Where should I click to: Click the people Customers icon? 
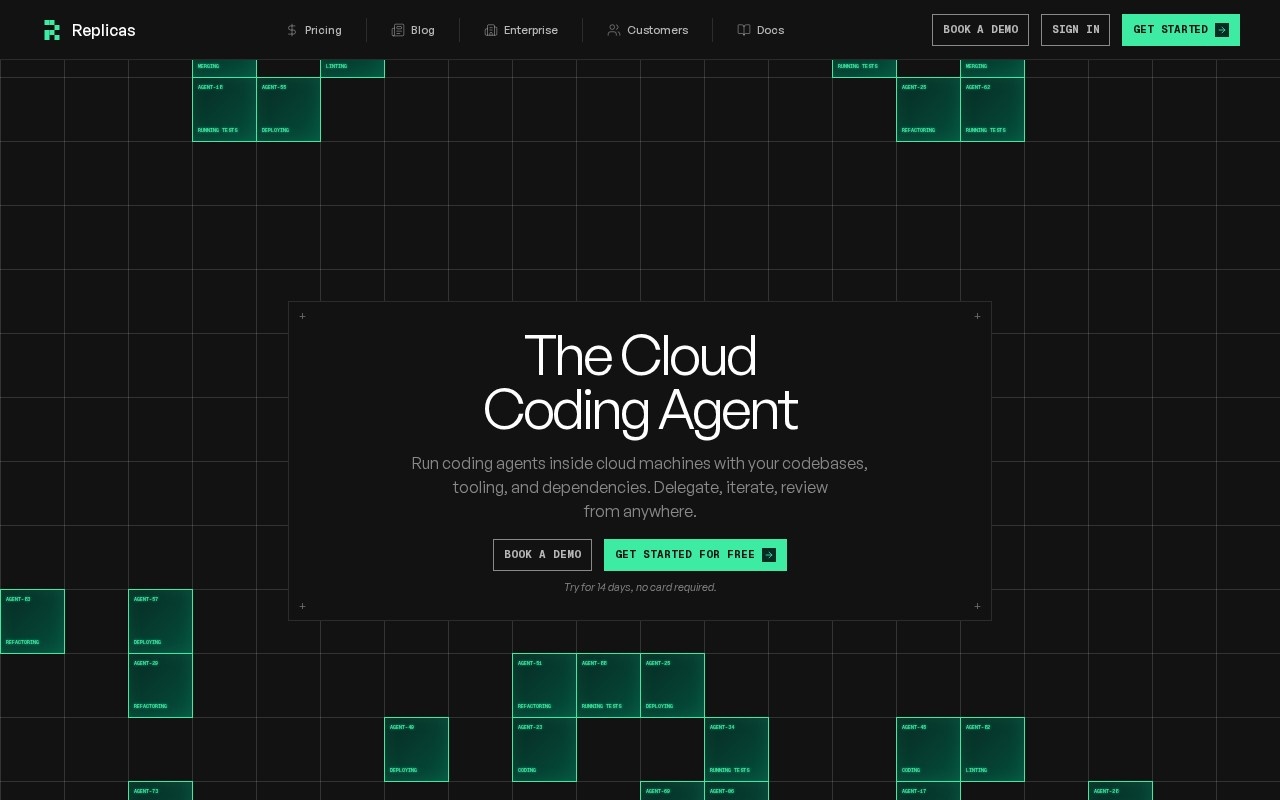614,30
